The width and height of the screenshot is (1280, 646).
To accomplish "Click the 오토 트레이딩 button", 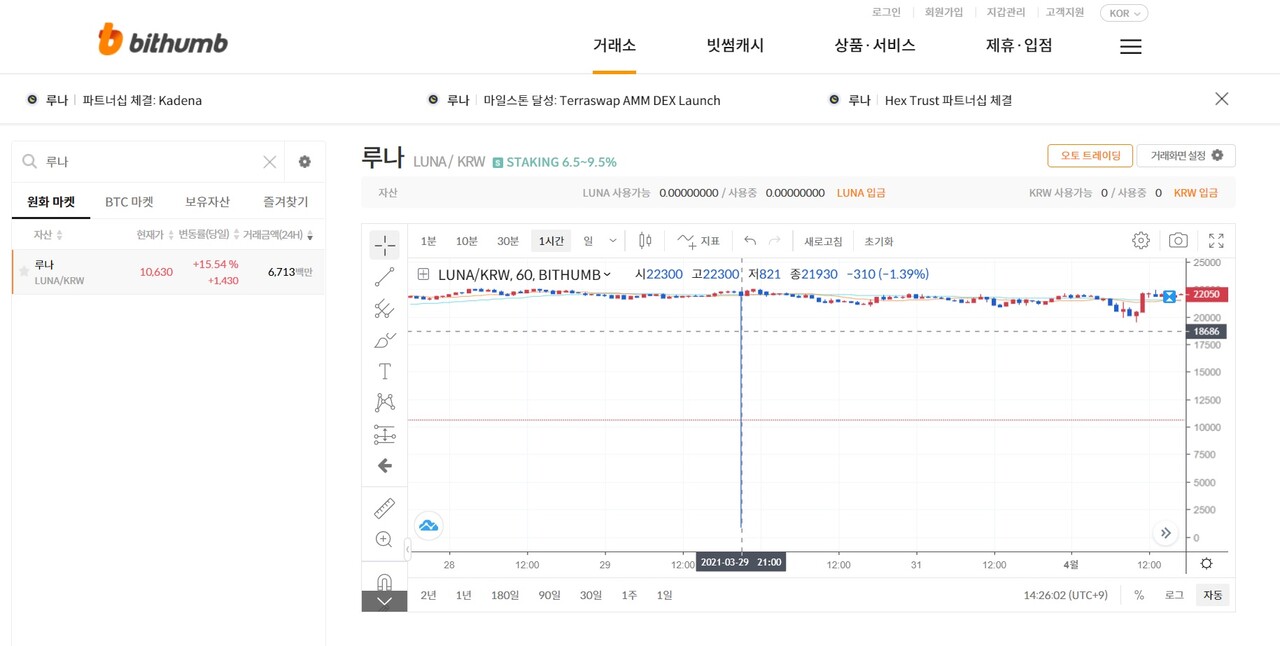I will [x=1090, y=156].
